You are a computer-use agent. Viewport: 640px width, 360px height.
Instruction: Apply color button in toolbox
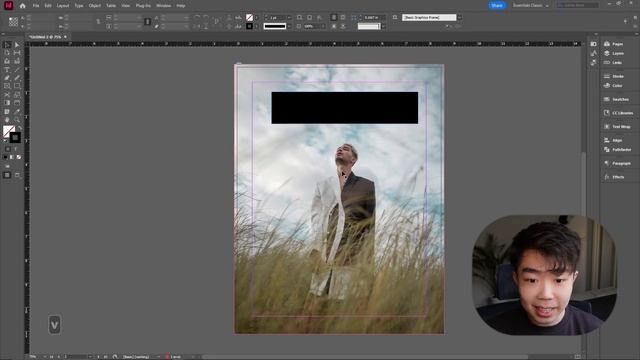coord(5,157)
